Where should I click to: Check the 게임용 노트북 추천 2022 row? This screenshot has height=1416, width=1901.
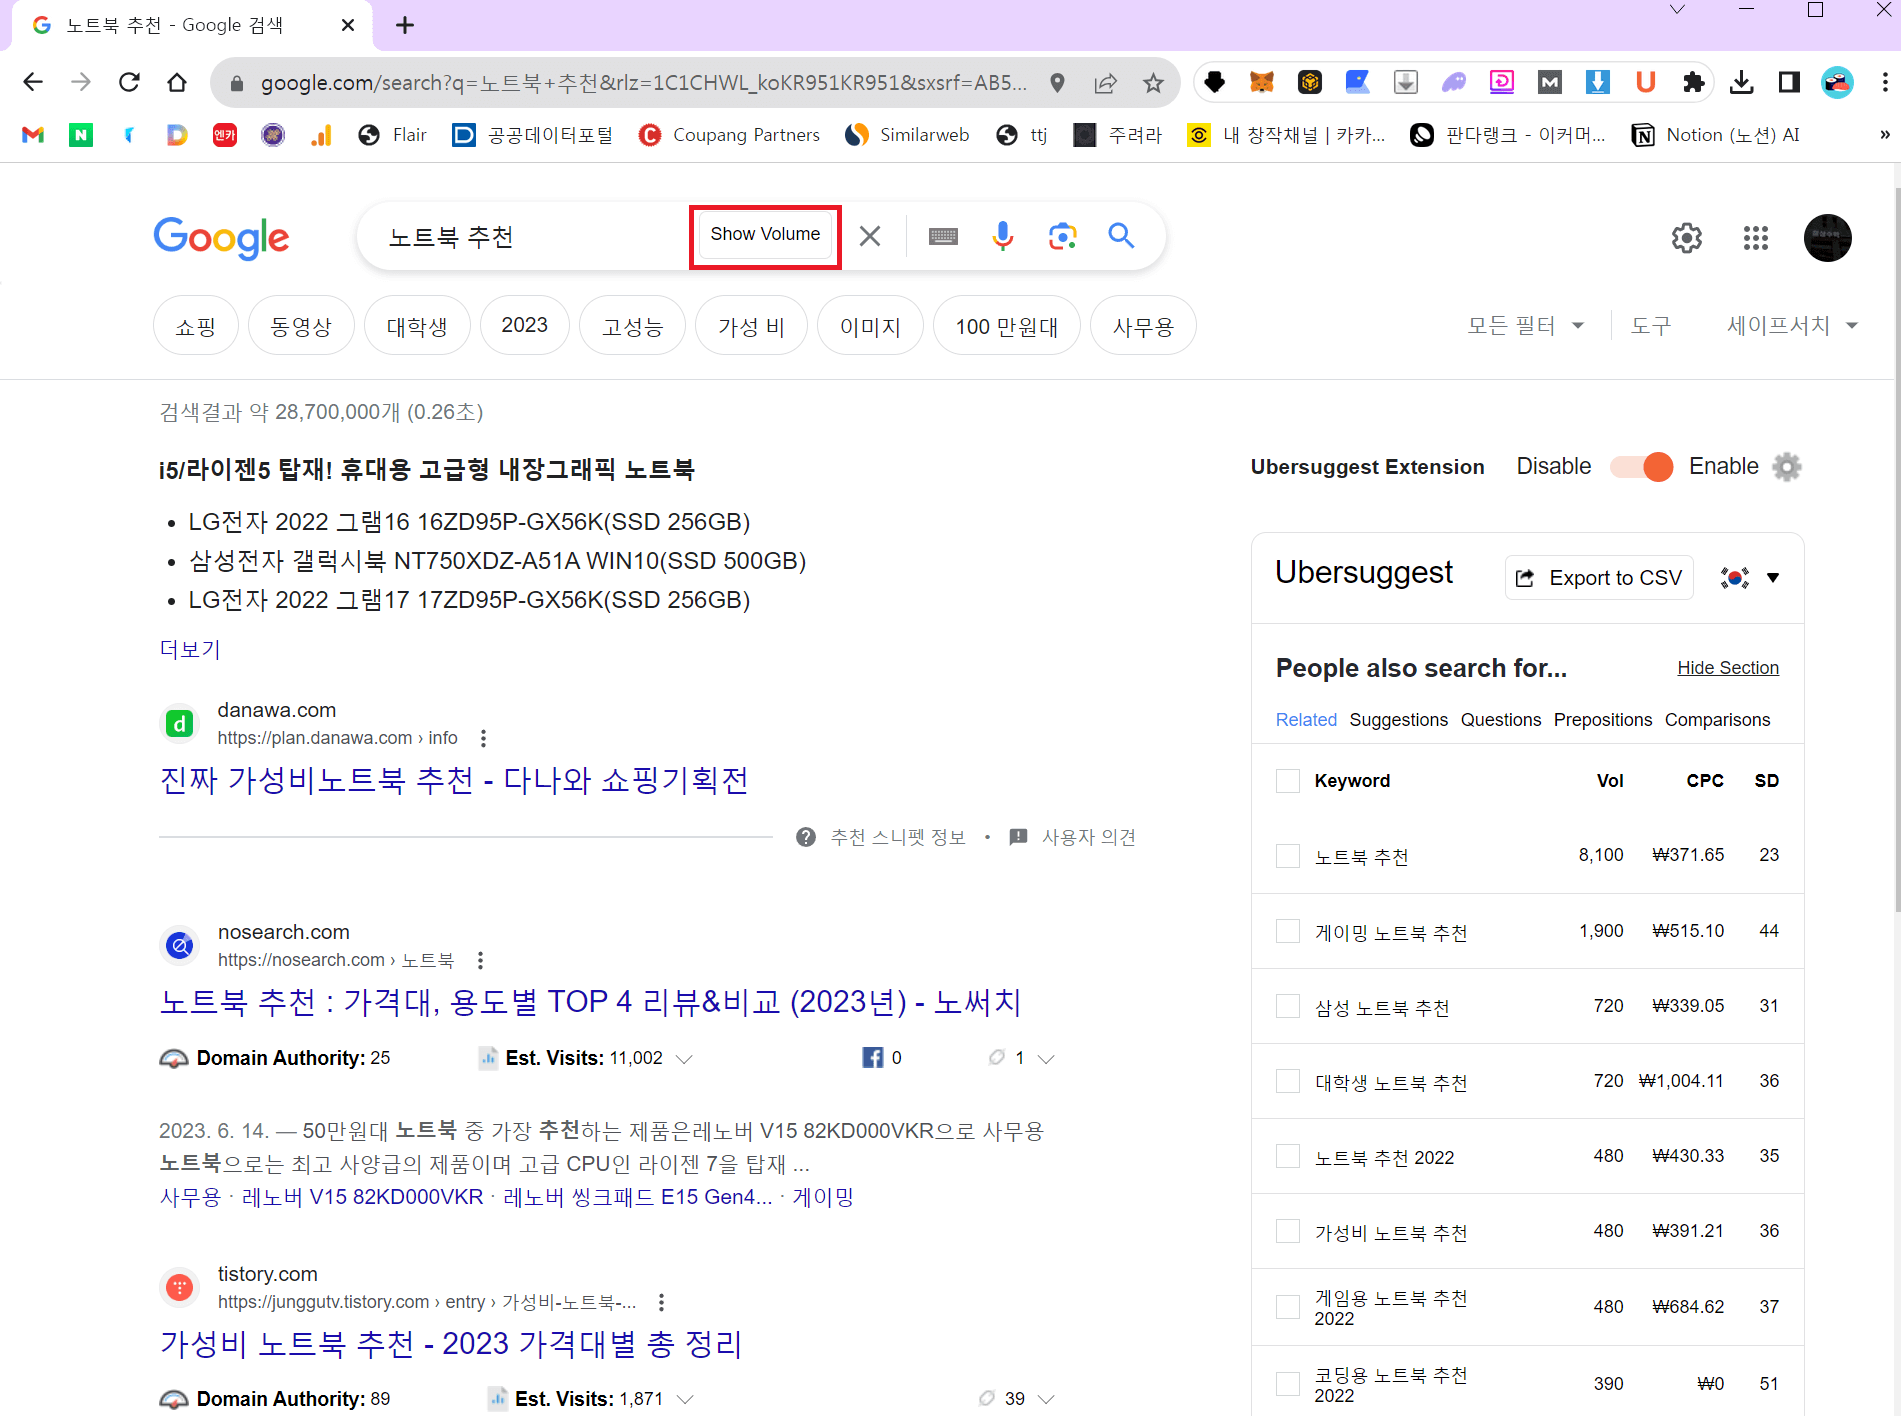[1288, 1307]
